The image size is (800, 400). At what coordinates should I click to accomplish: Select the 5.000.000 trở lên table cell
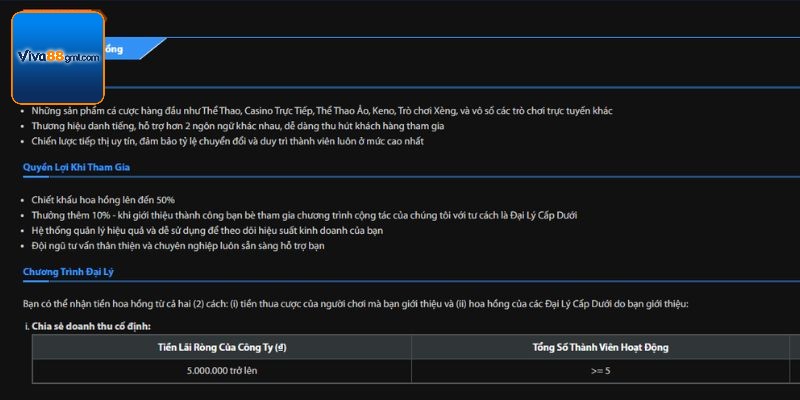pos(222,371)
